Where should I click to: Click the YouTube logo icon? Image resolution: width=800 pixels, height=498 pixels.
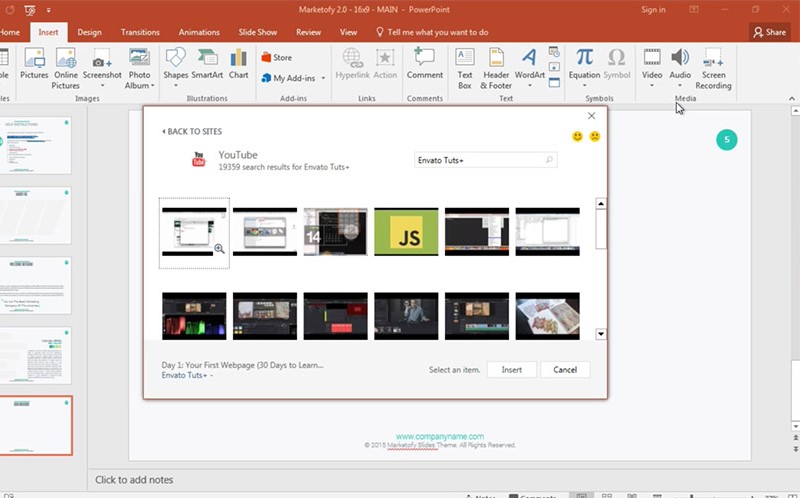[x=198, y=159]
